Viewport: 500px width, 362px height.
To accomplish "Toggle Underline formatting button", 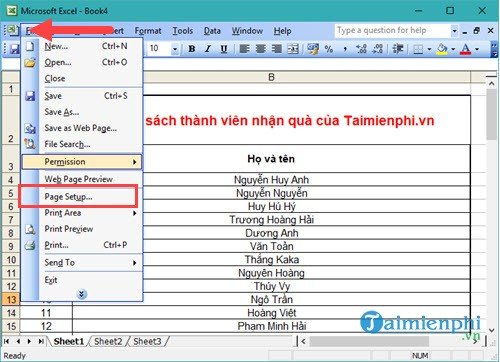I will [224, 49].
